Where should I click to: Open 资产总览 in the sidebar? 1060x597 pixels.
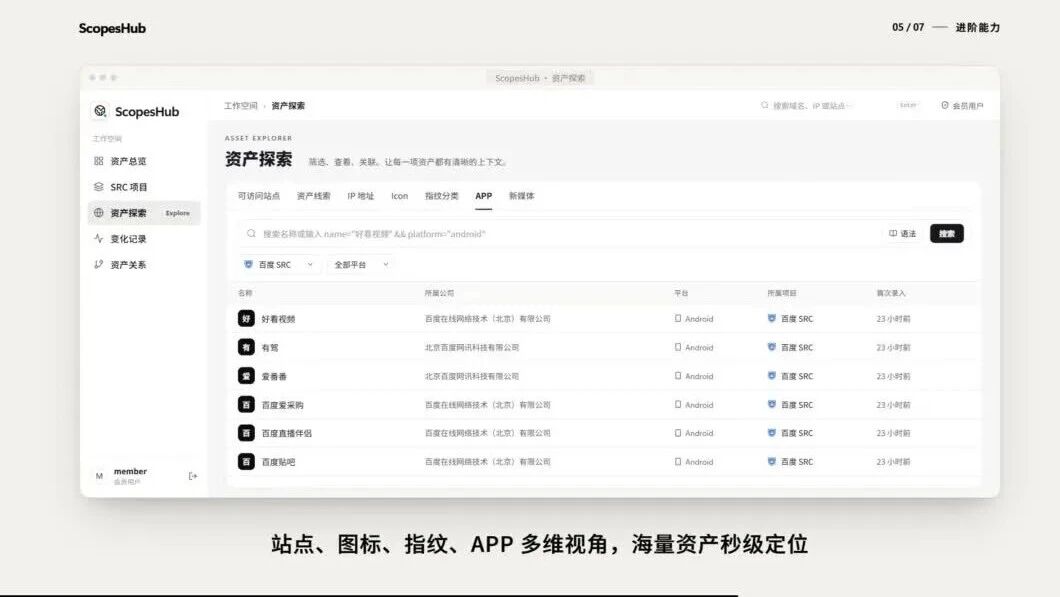tap(144, 161)
